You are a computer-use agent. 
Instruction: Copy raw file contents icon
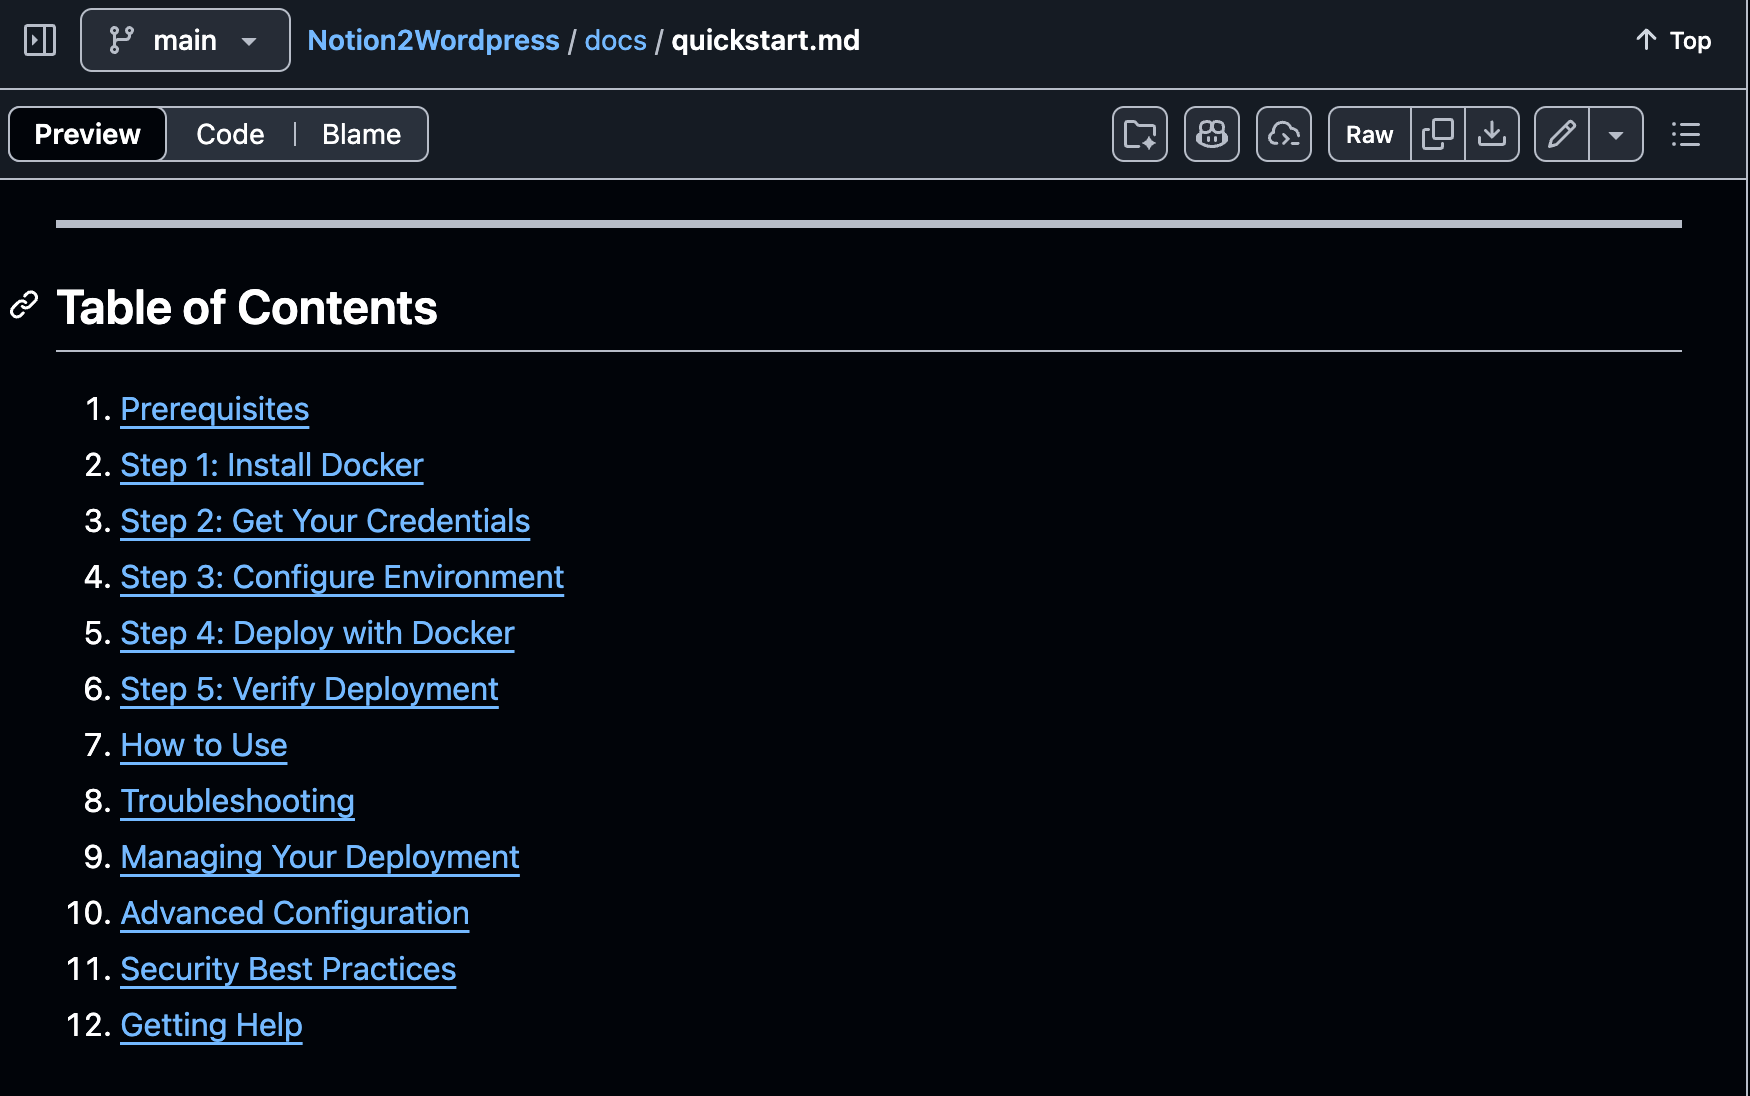coord(1438,134)
